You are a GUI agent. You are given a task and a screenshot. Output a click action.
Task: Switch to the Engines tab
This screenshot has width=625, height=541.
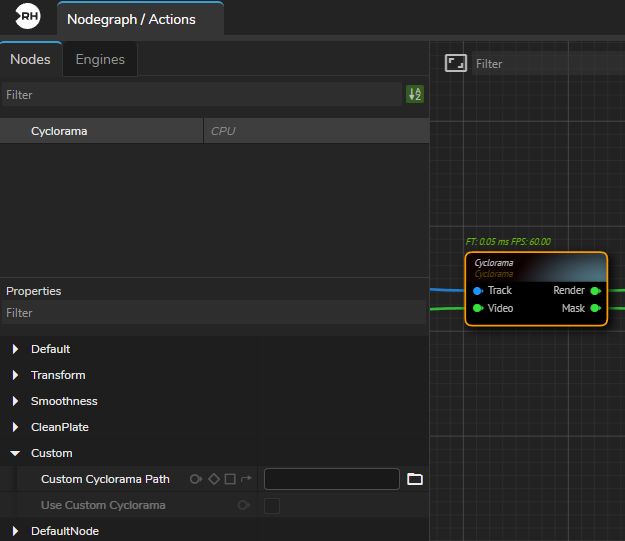(100, 59)
